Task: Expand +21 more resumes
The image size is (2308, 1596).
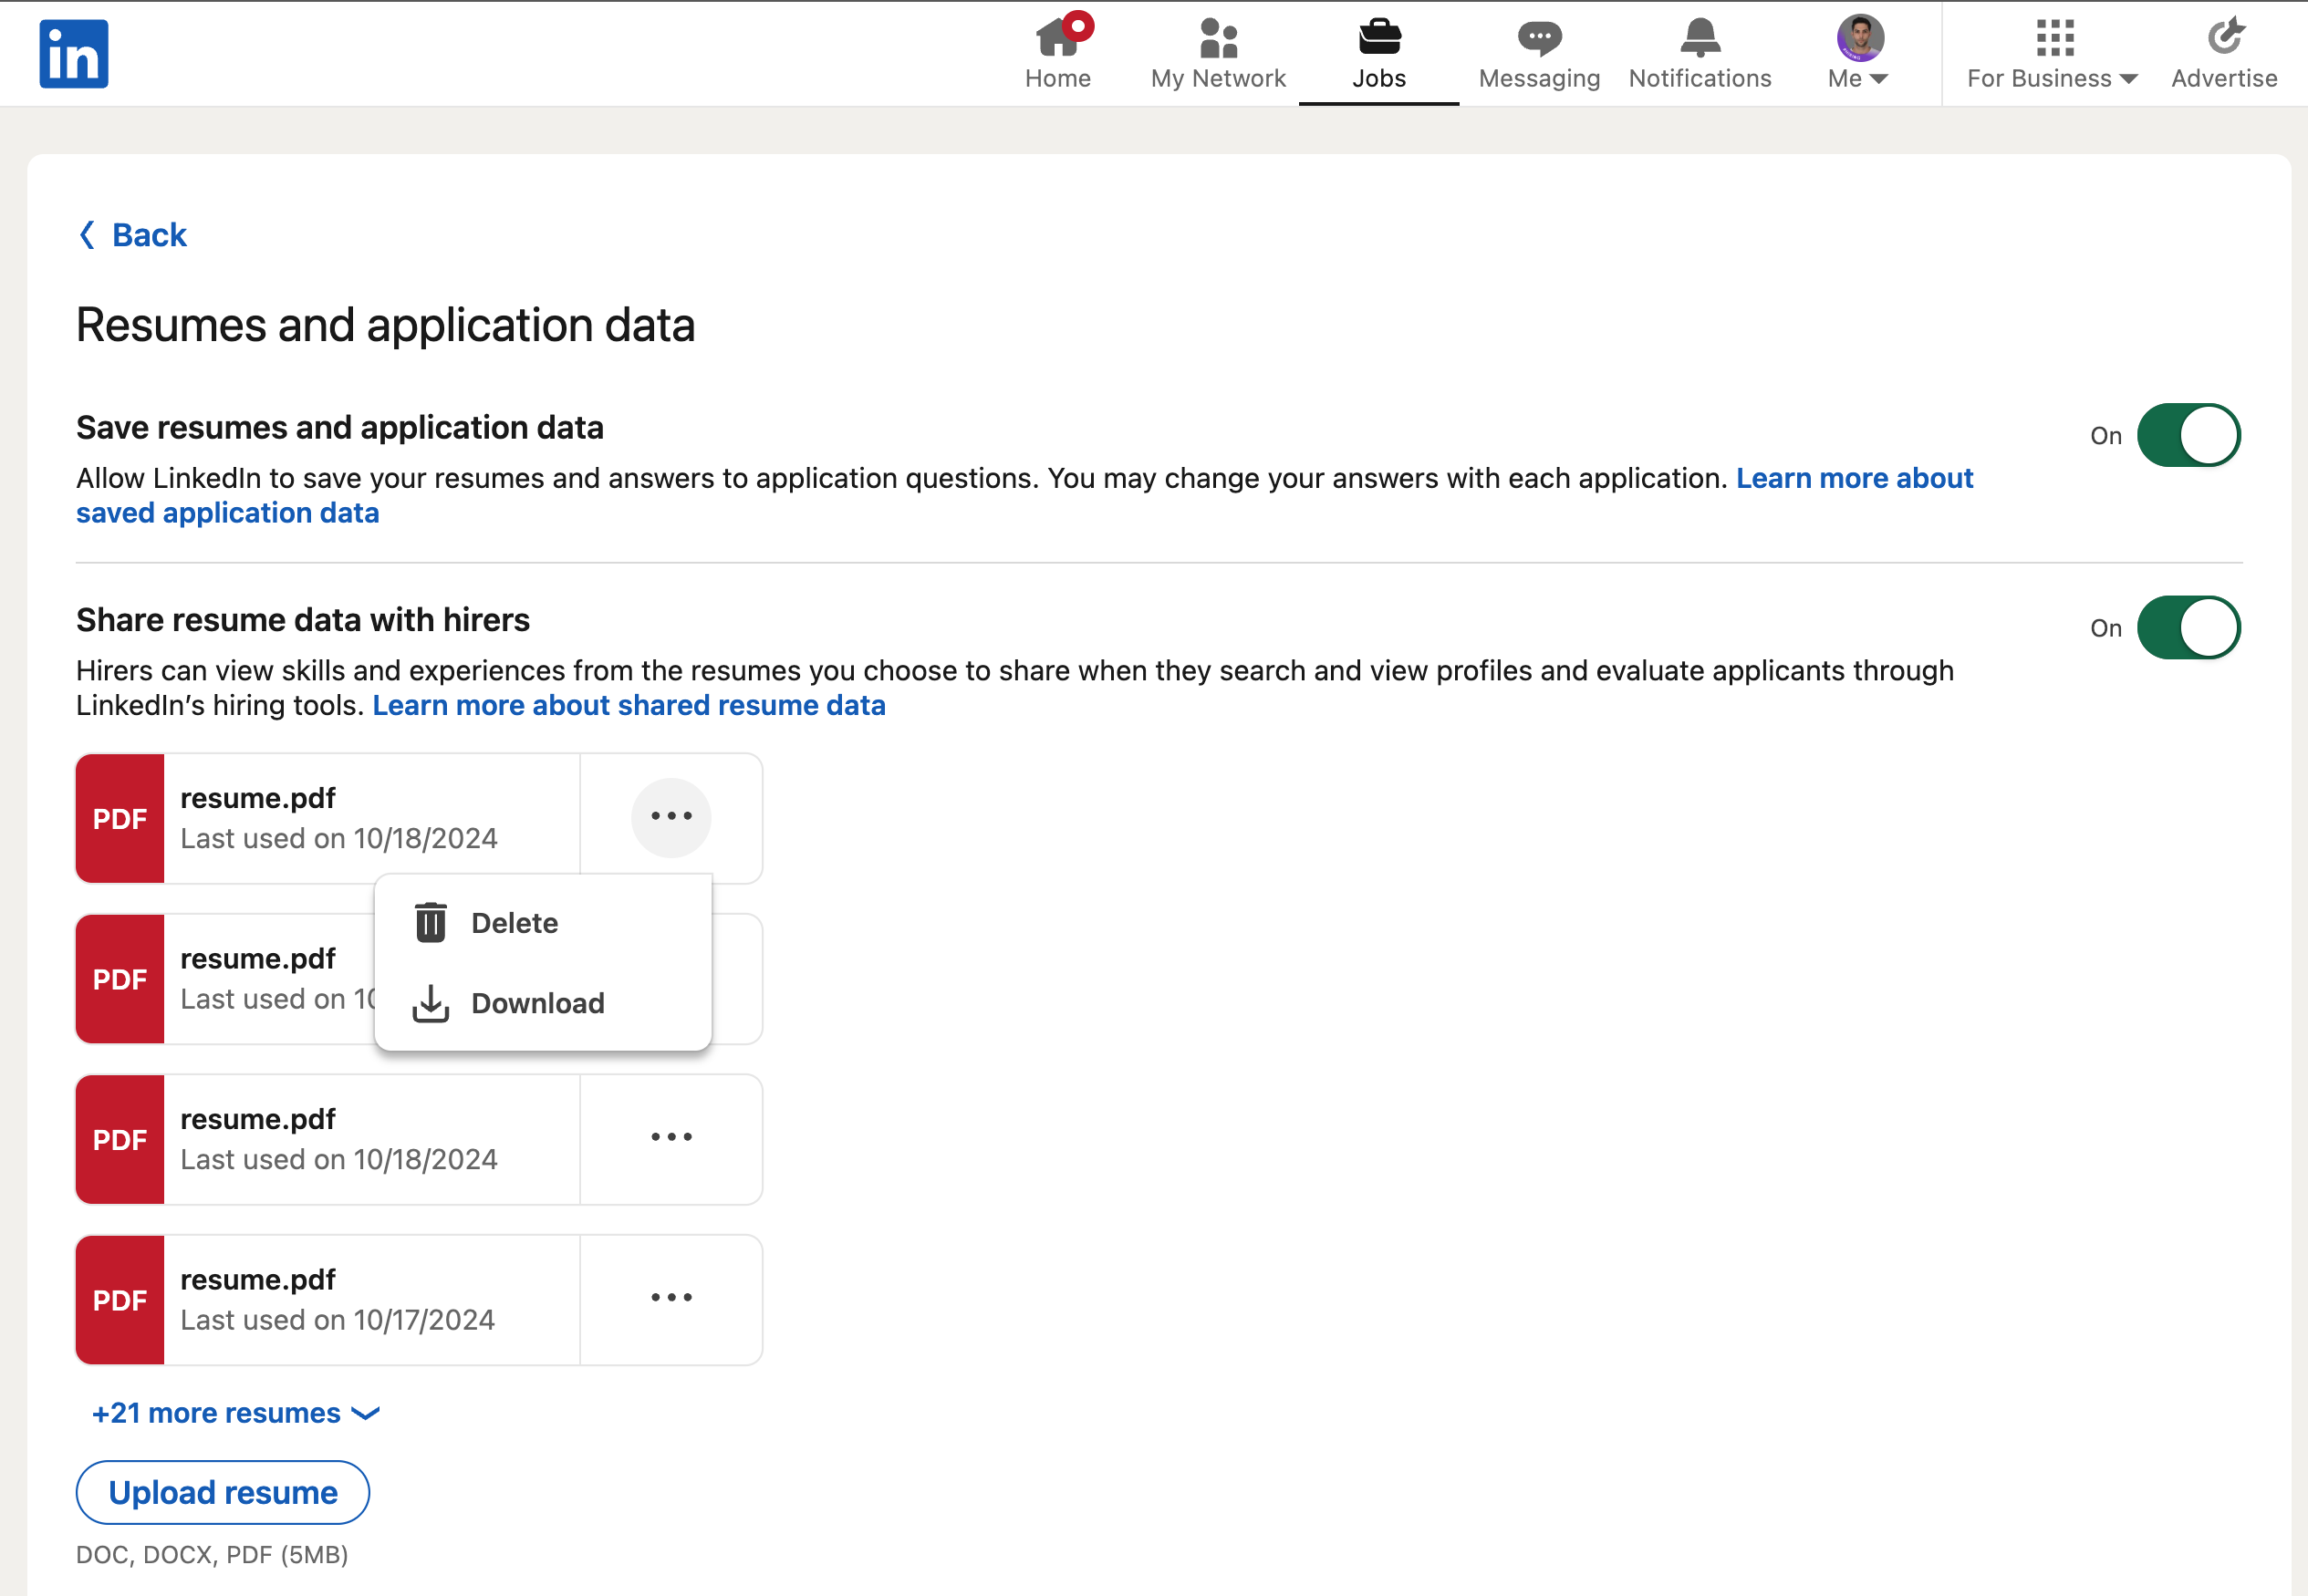Action: pos(236,1413)
